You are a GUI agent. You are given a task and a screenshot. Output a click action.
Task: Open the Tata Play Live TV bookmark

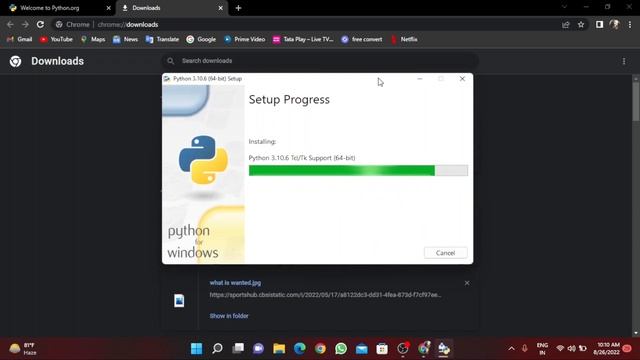coord(303,39)
